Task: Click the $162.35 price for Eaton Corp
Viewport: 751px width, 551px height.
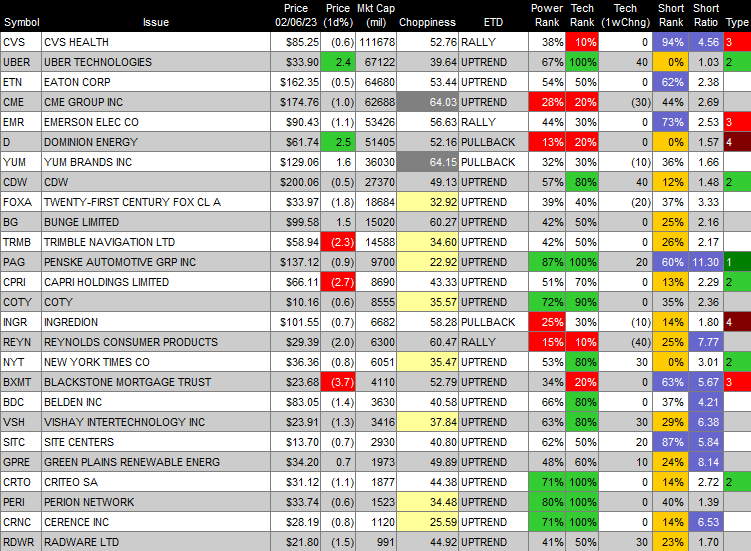Action: 296,82
